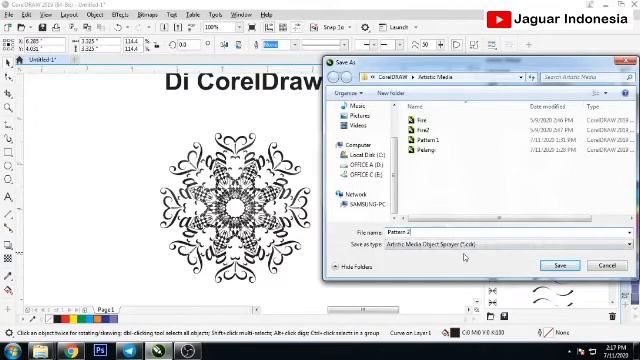This screenshot has height=360, width=640.
Task: Open Photoshop from the Windows taskbar
Action: pyautogui.click(x=100, y=351)
